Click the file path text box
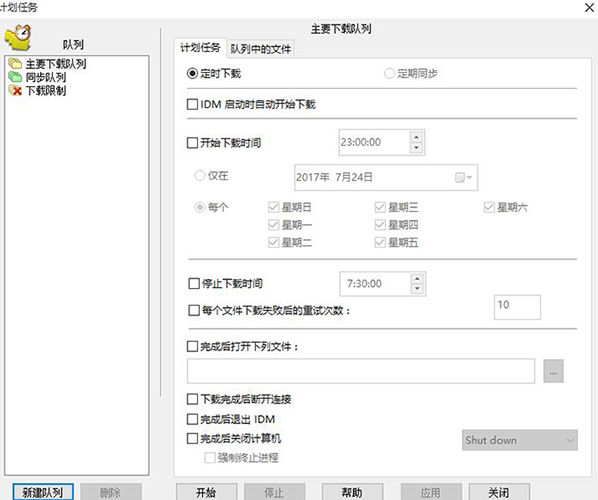Image resolution: width=598 pixels, height=500 pixels. pos(361,371)
